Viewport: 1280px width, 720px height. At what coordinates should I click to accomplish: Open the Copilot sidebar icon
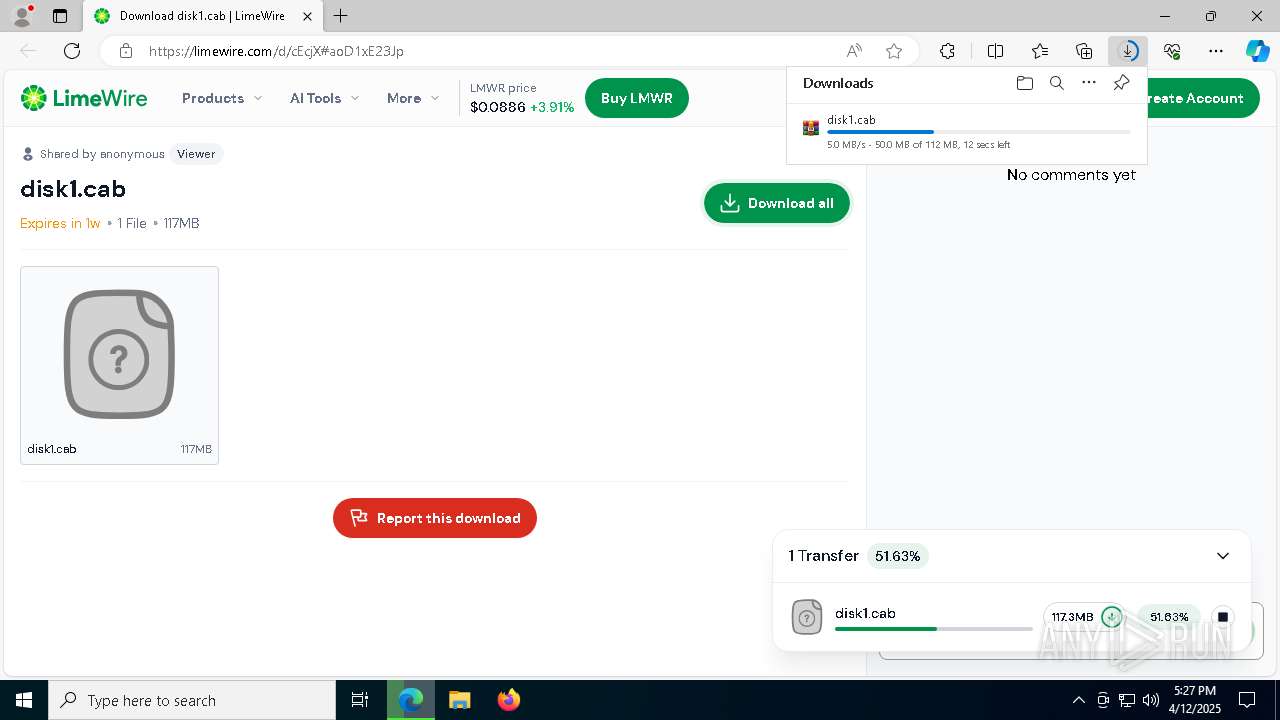point(1257,51)
